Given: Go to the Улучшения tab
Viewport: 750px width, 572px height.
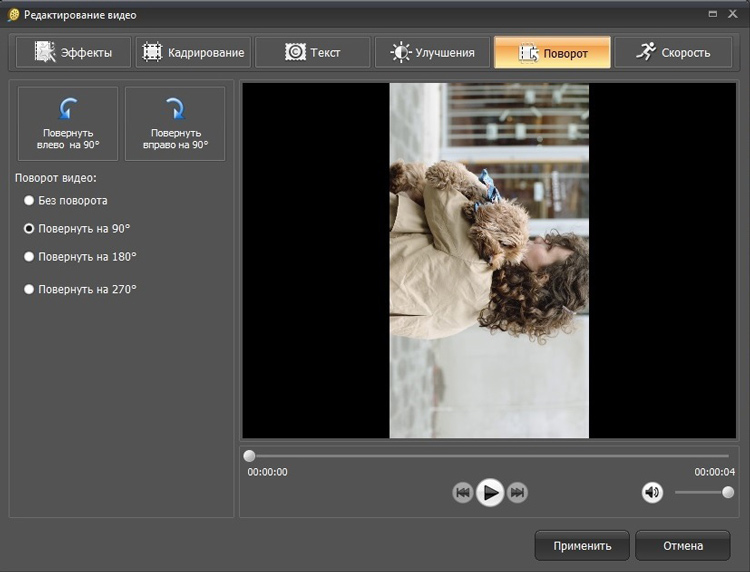Looking at the screenshot, I should click(x=432, y=53).
